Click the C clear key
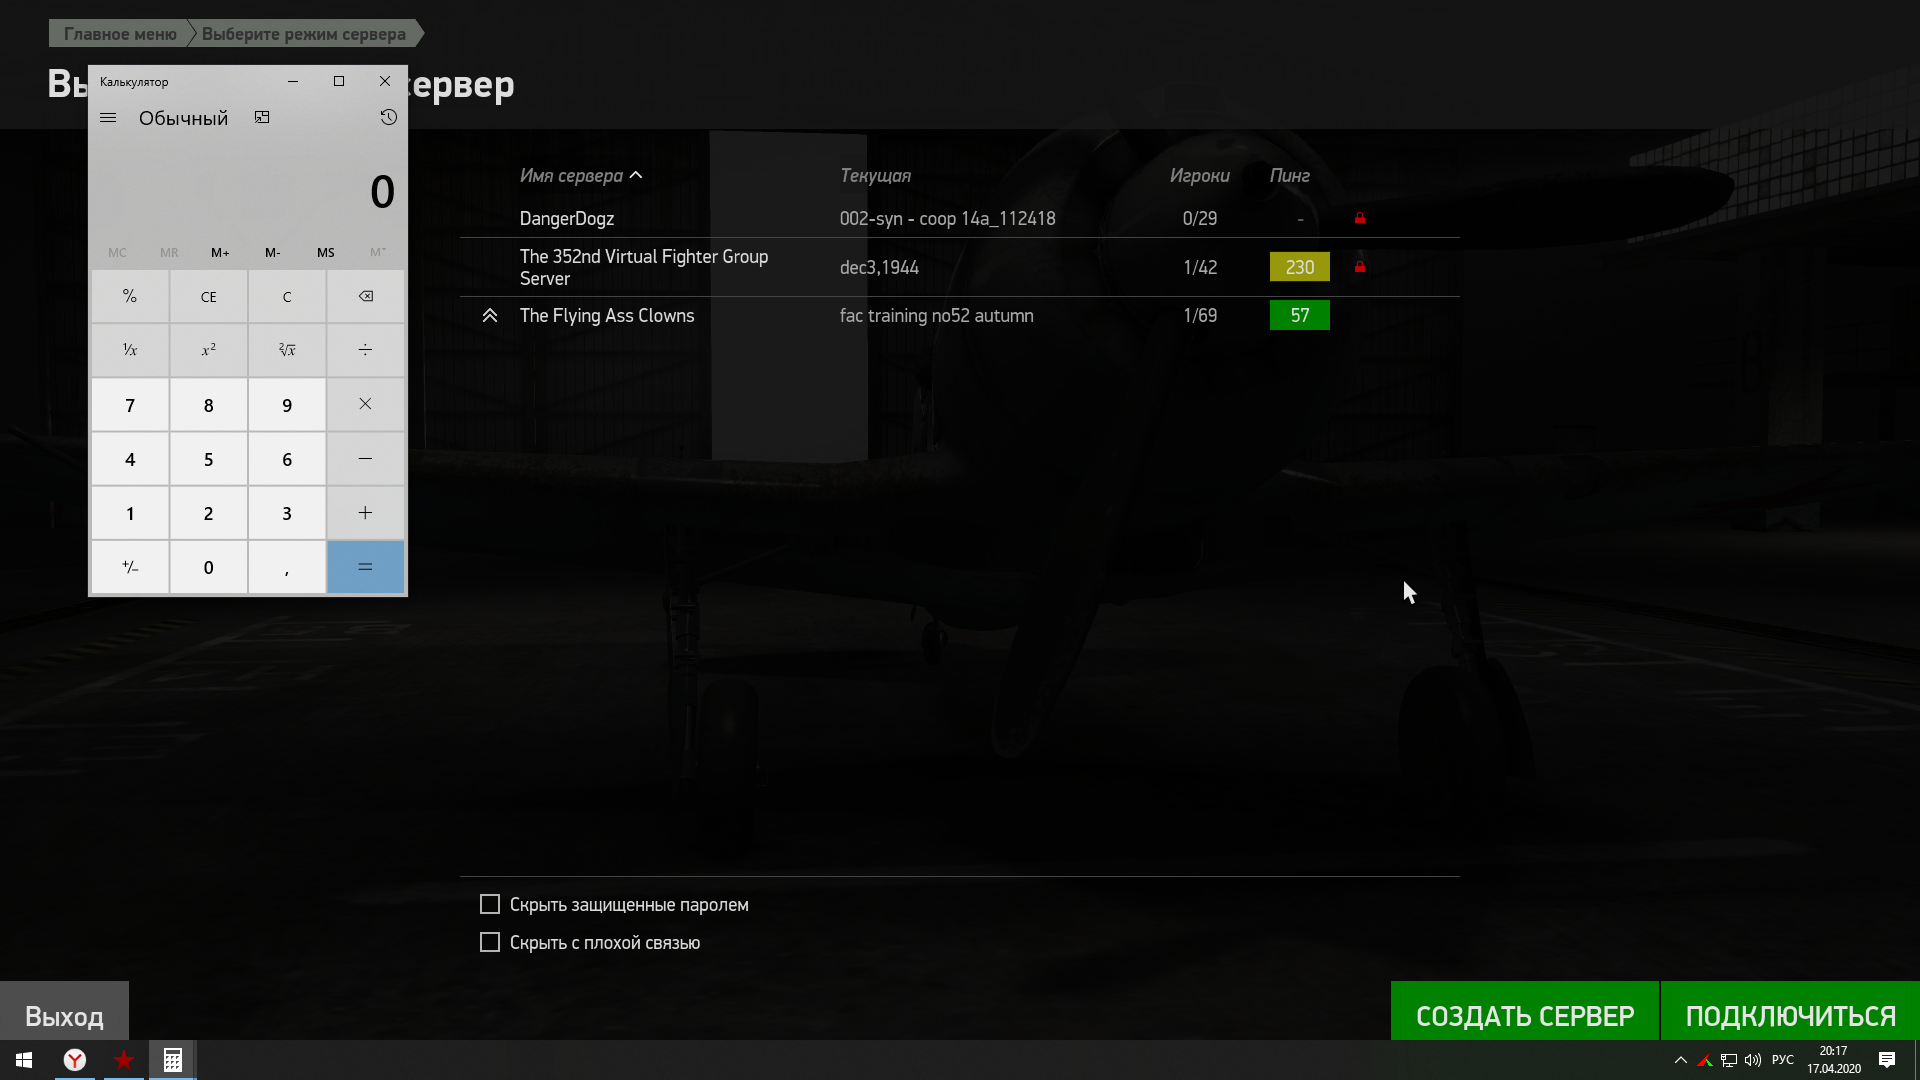Screen dimensions: 1920x1080 [x=287, y=296]
